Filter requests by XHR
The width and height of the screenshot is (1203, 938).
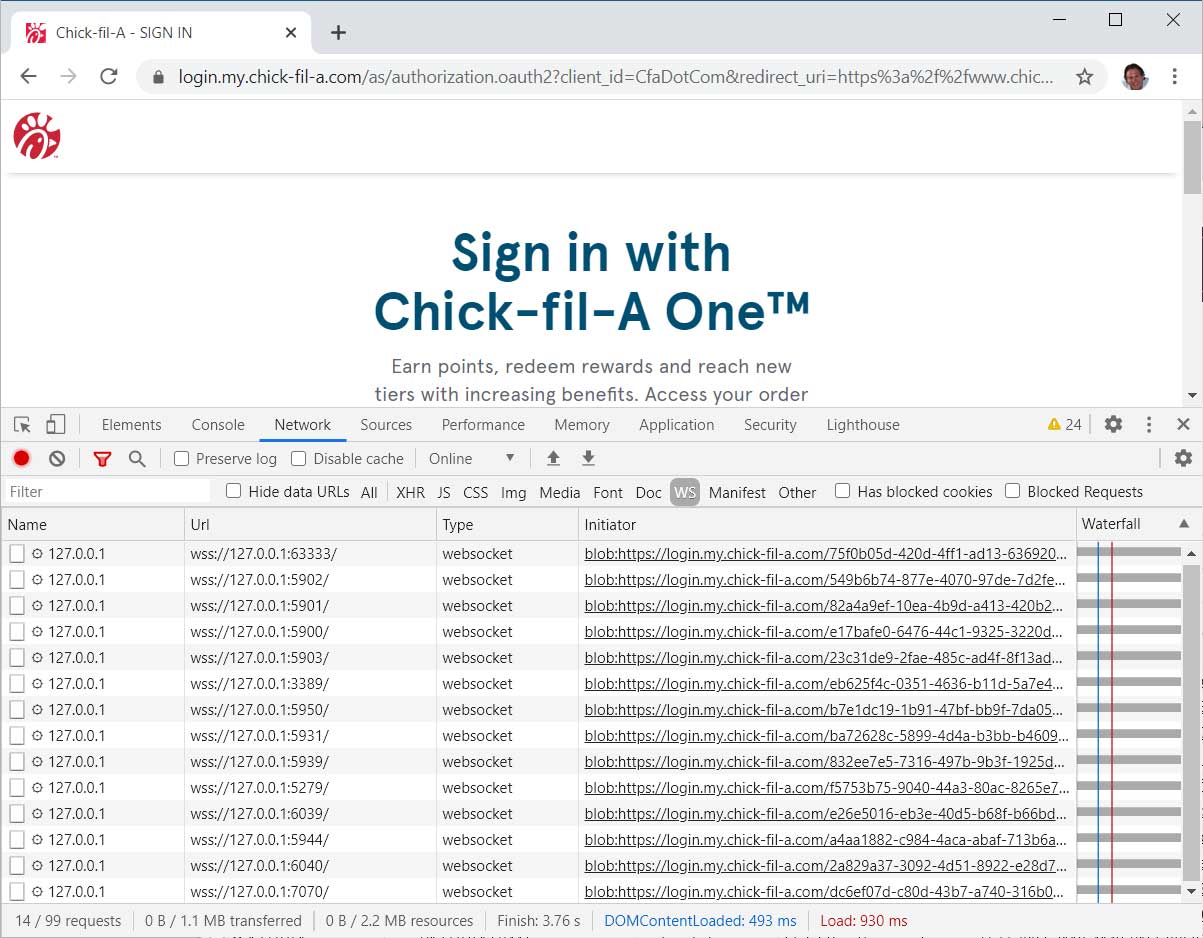(410, 492)
